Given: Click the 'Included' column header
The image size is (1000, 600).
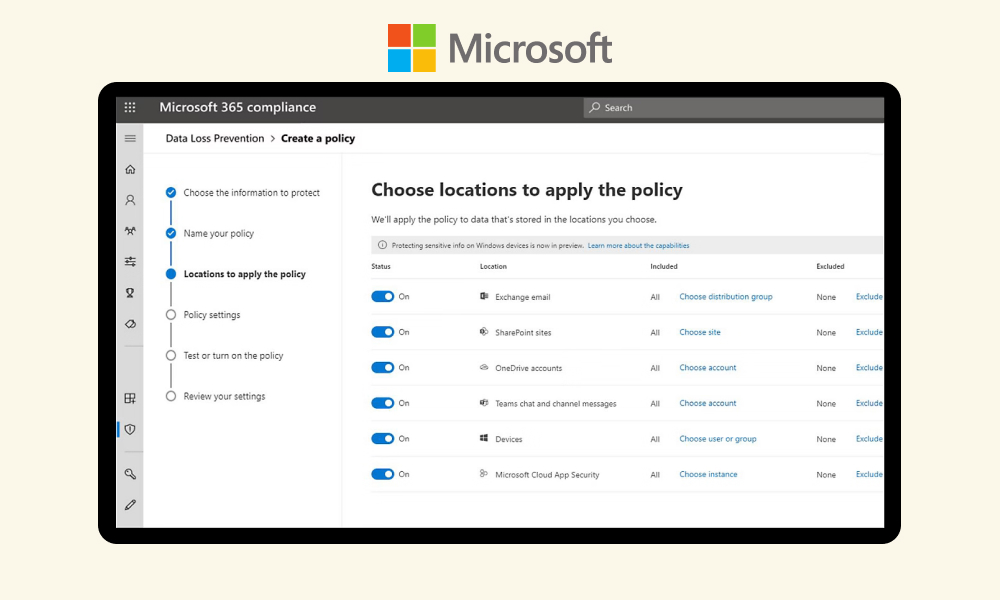Looking at the screenshot, I should coord(664,267).
